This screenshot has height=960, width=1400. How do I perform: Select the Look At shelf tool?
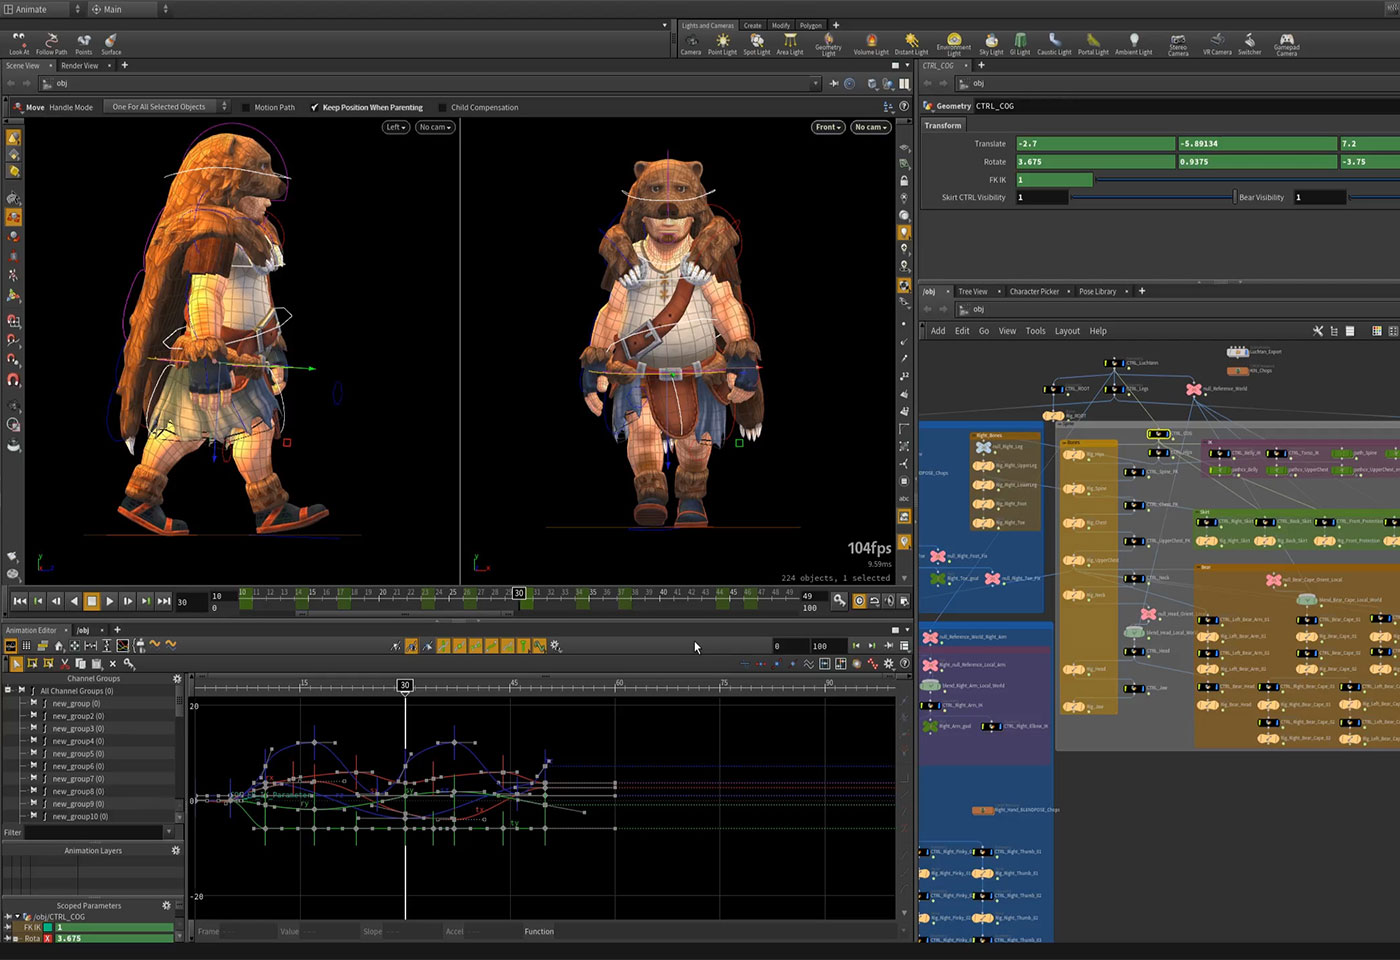(19, 43)
